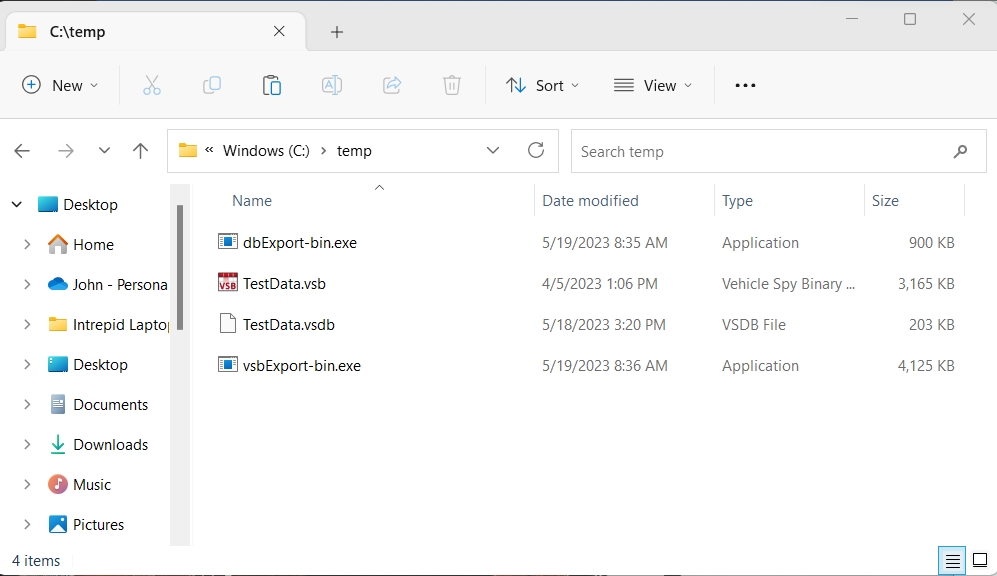Open the See more options menu
This screenshot has height=576, width=997.
[x=745, y=86]
